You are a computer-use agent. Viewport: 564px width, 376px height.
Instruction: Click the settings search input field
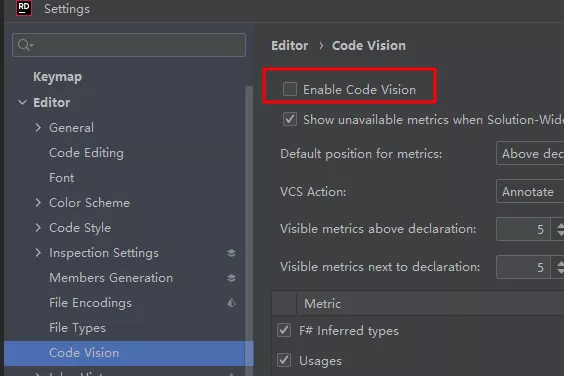(129, 45)
